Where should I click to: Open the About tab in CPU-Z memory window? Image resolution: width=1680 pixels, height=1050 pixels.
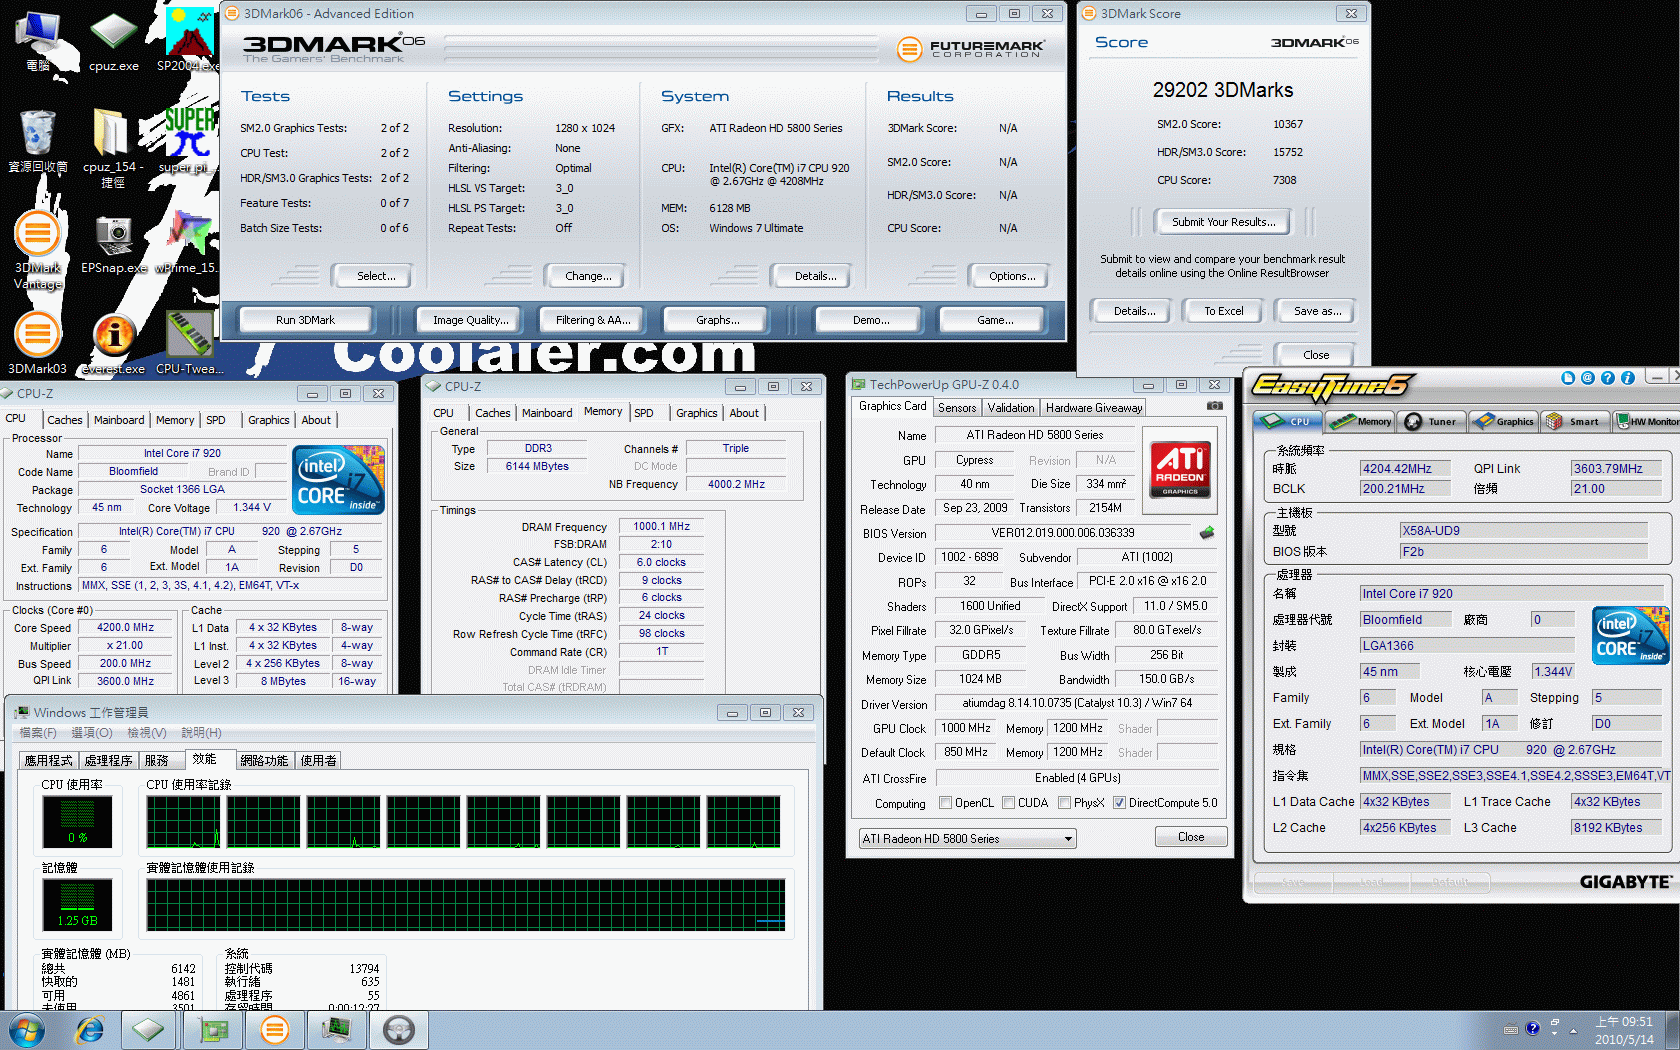744,413
